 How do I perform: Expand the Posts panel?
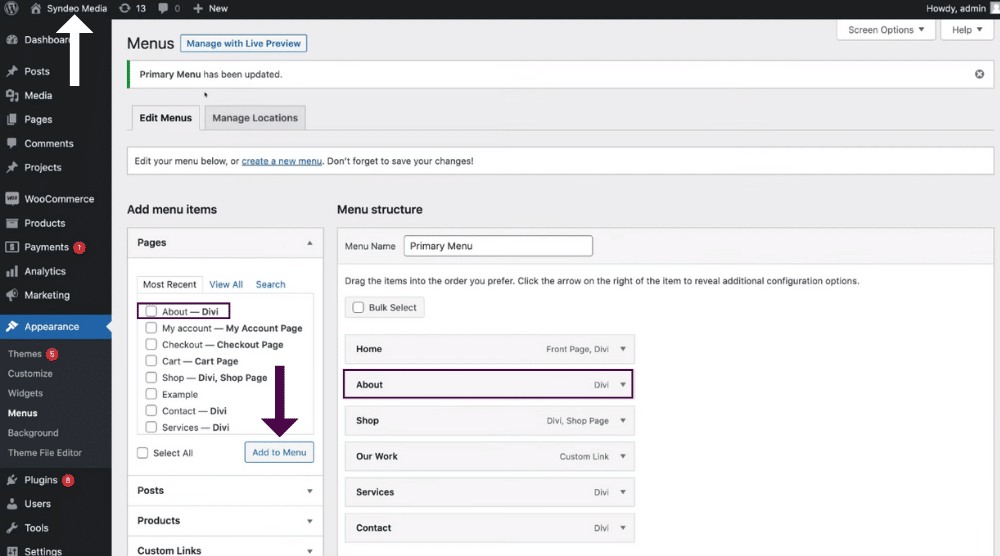tap(310, 491)
